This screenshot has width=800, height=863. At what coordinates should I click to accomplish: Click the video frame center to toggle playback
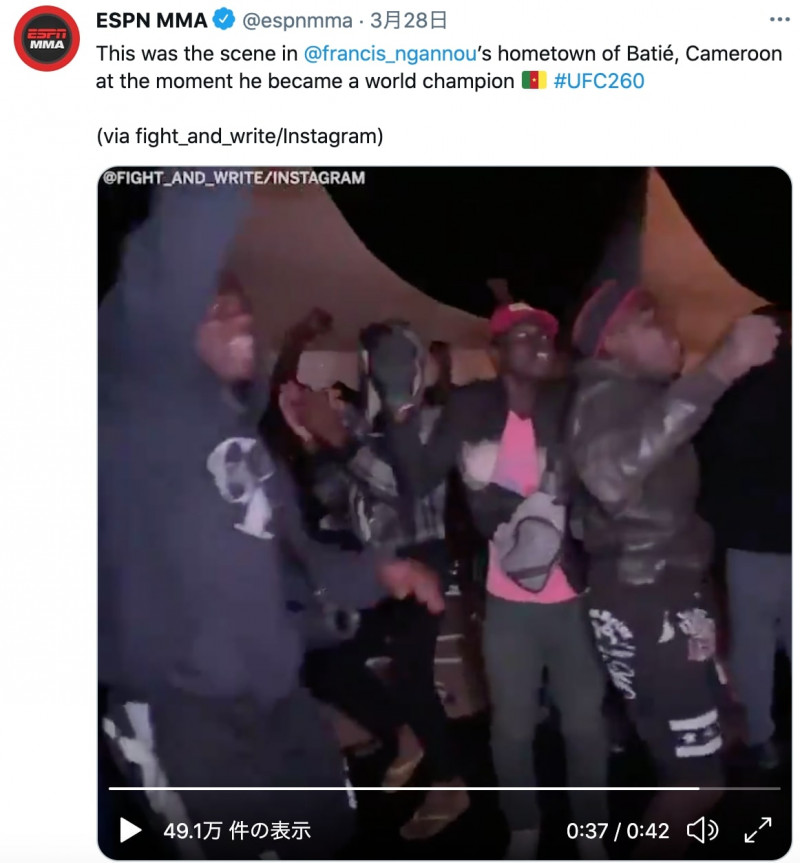(x=445, y=512)
